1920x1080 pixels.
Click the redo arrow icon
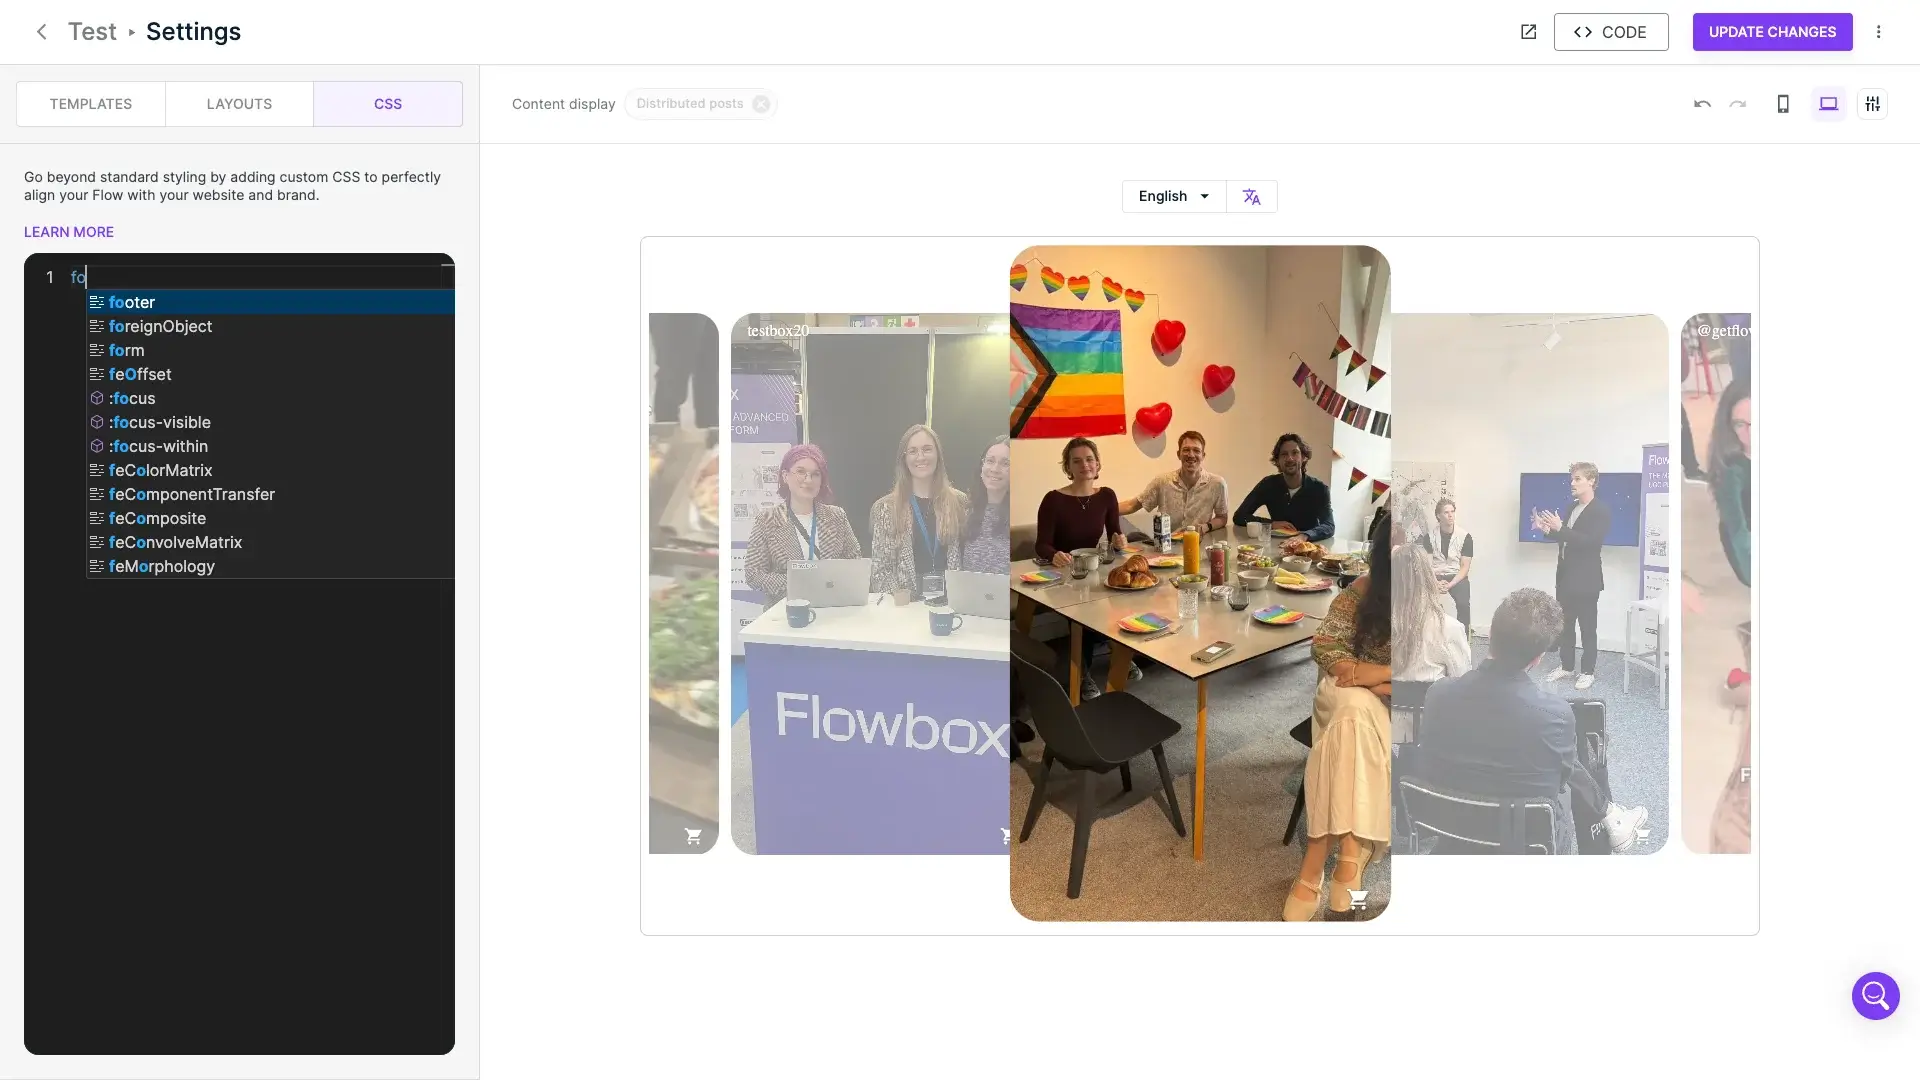tap(1738, 103)
